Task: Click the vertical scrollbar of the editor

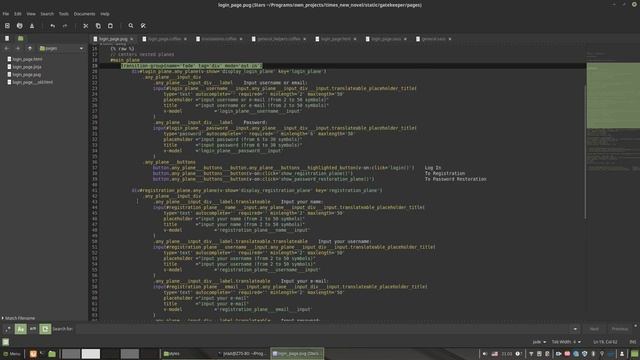Action: 585,151
